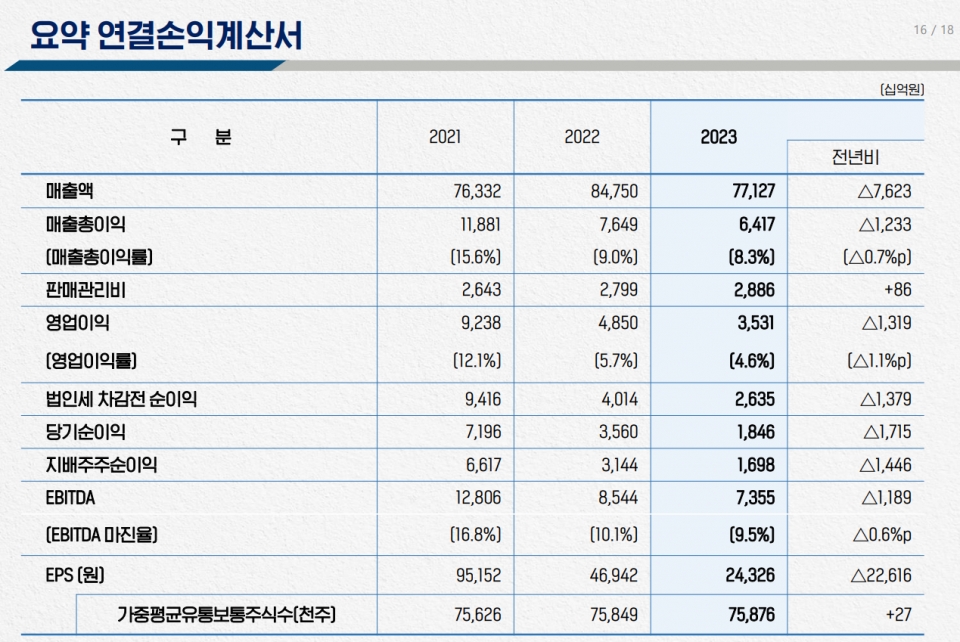Screen dimensions: 960x642
Task: Select the 매출액 row label
Action: coord(74,191)
